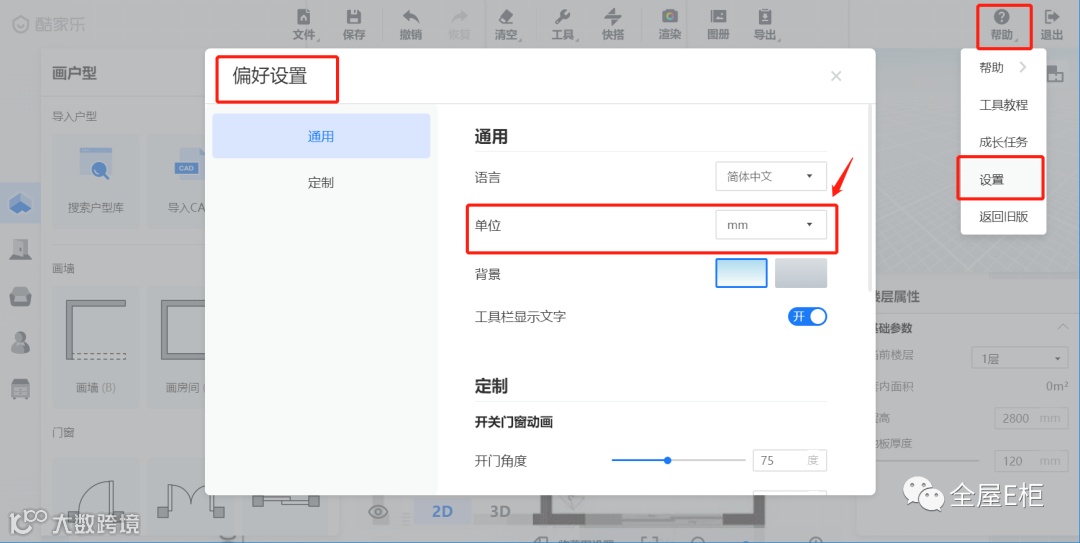Click the 开关门窗动画 heading text
This screenshot has height=543, width=1080.
click(514, 422)
